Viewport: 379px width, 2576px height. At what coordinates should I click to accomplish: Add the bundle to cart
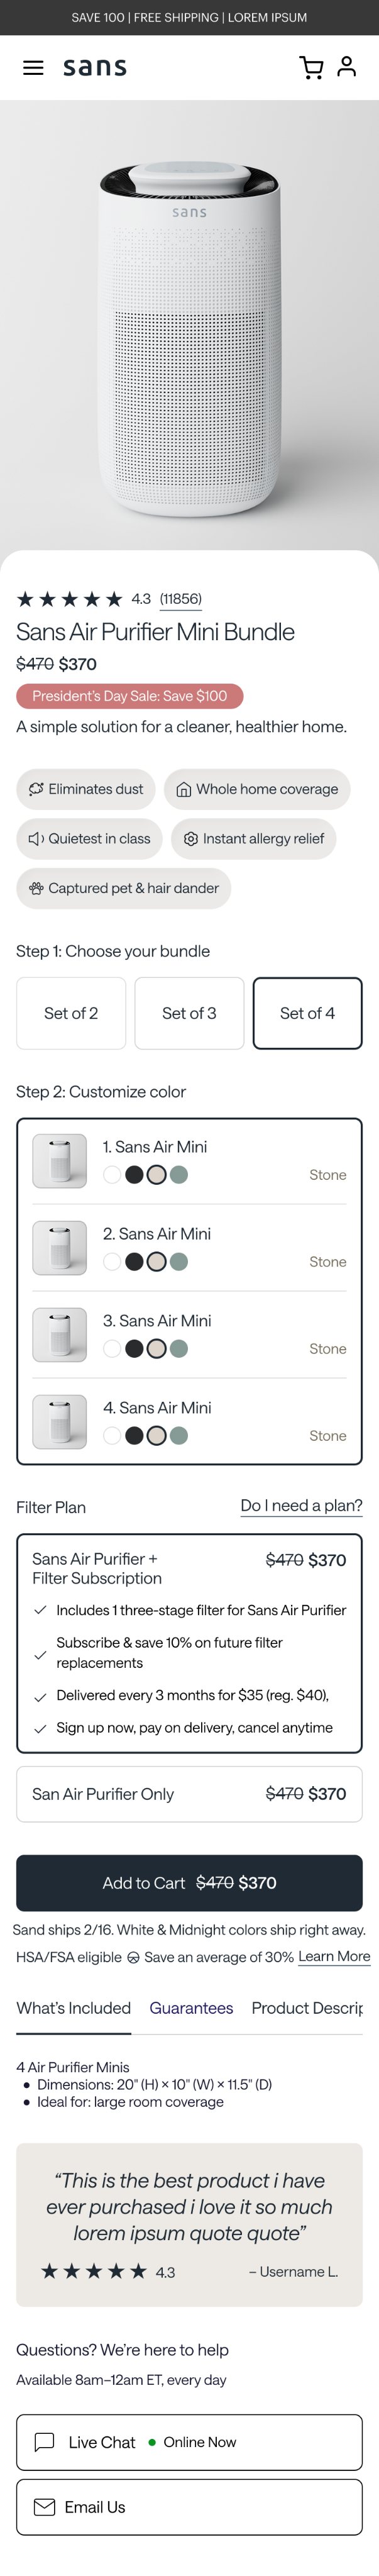click(189, 1882)
